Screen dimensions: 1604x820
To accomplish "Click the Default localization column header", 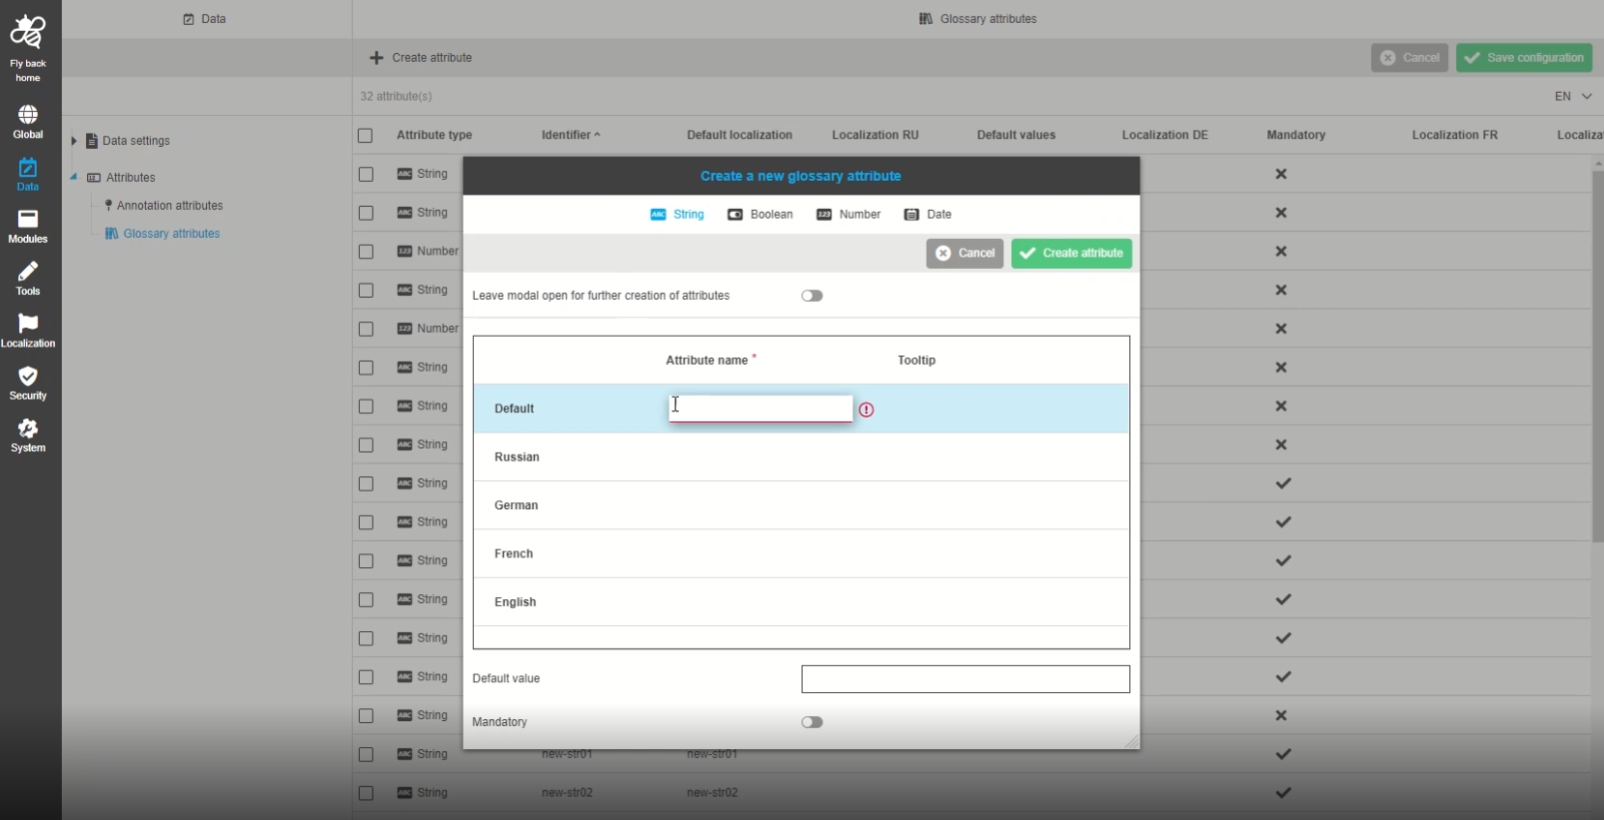I will pos(740,135).
